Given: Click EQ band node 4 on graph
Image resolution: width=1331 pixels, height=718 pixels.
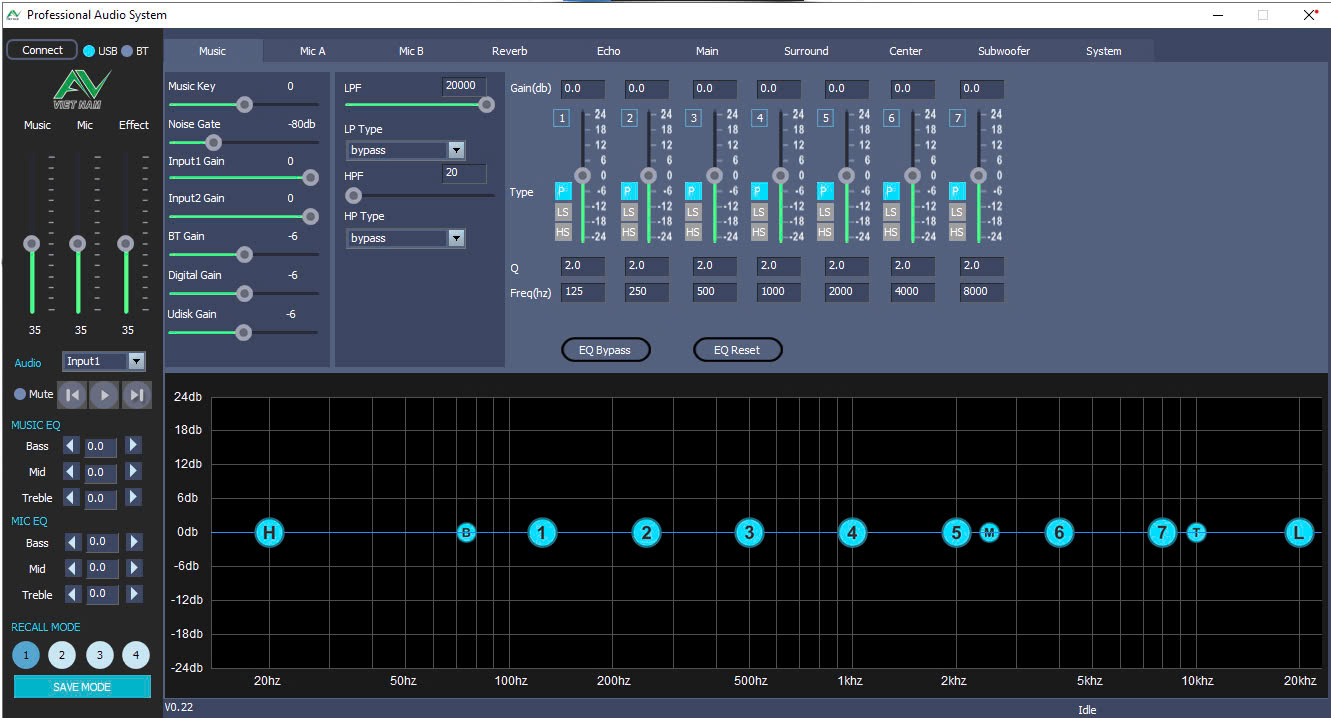Looking at the screenshot, I should click(x=851, y=532).
